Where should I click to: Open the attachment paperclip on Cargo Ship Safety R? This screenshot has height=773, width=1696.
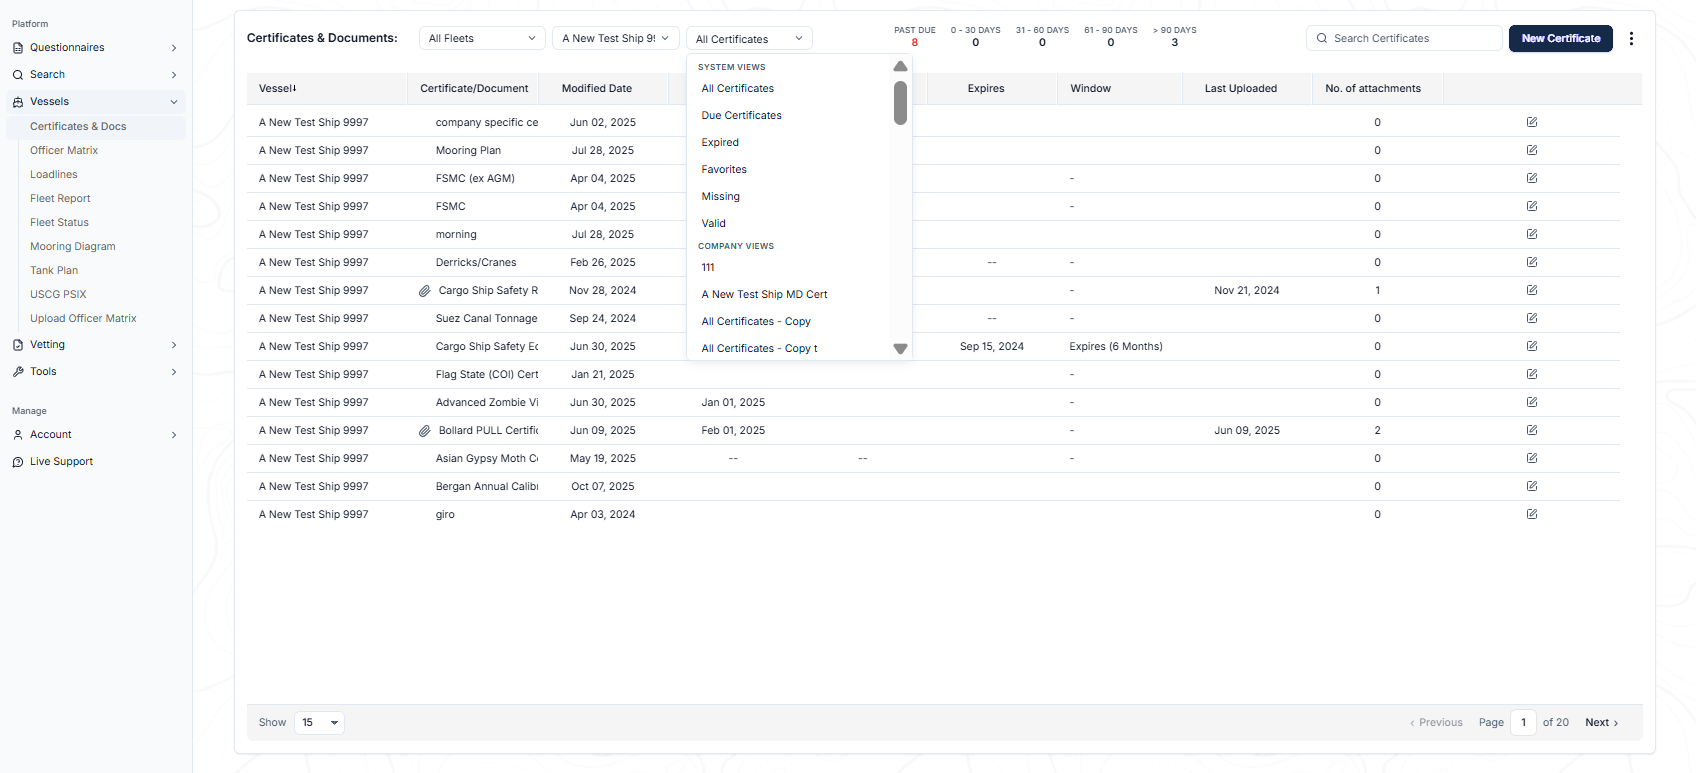(x=425, y=290)
